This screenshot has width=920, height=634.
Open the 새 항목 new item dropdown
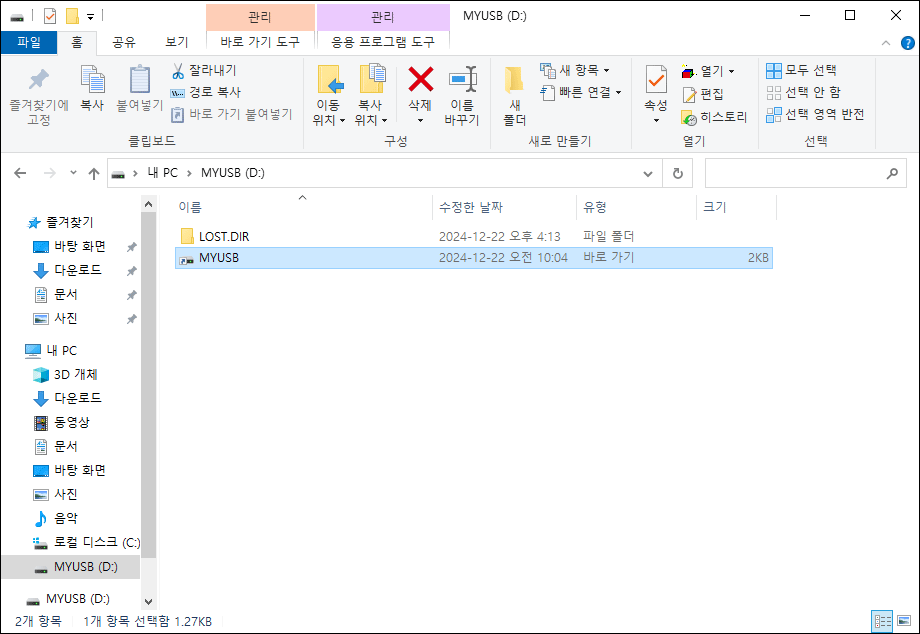(575, 70)
